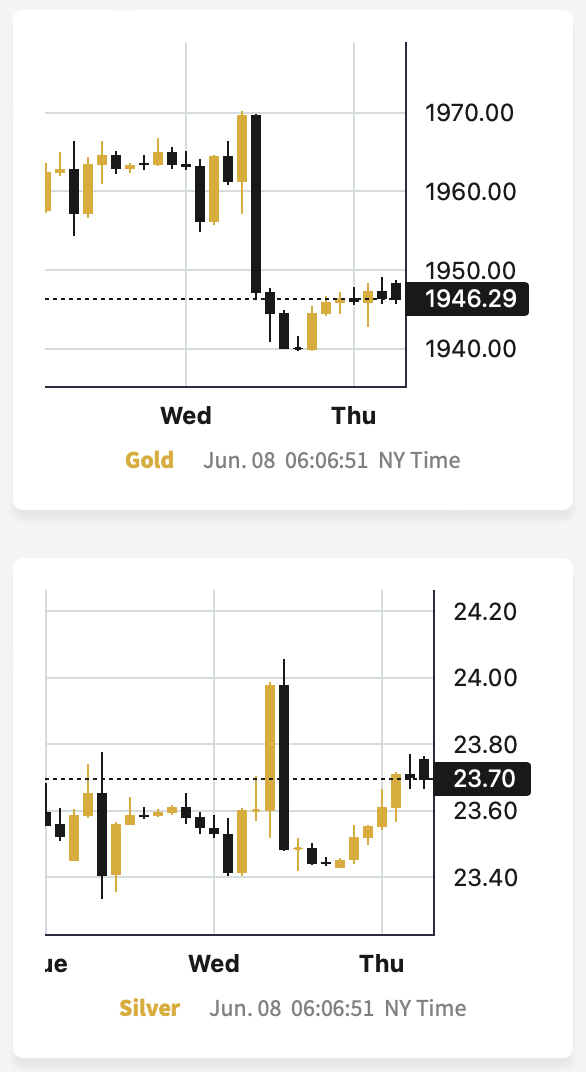Click the gold chart timestamp Jun. 08 06:06:51

pyautogui.click(x=285, y=461)
